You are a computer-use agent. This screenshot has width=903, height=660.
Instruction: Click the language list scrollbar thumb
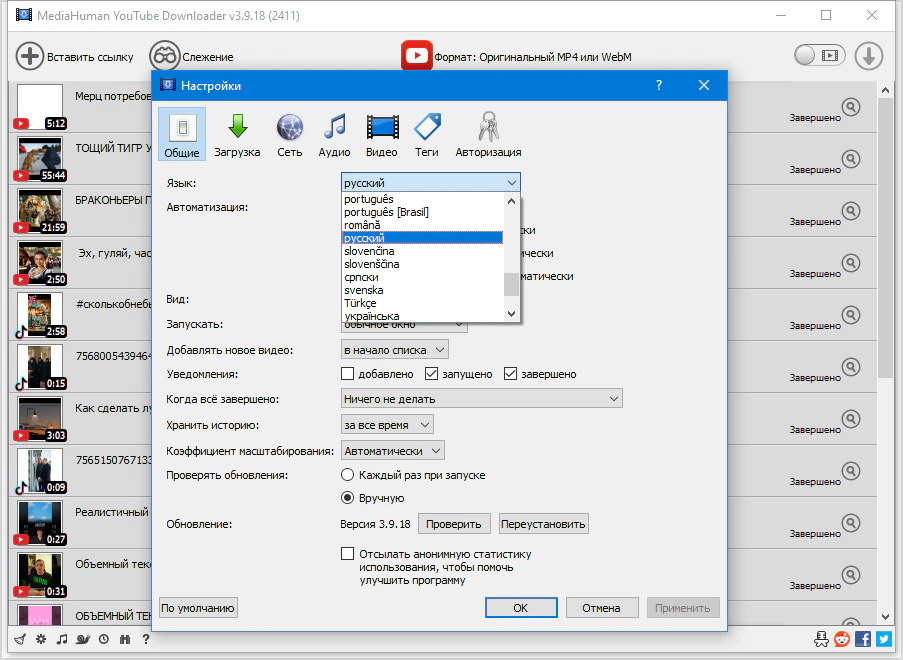pos(511,284)
